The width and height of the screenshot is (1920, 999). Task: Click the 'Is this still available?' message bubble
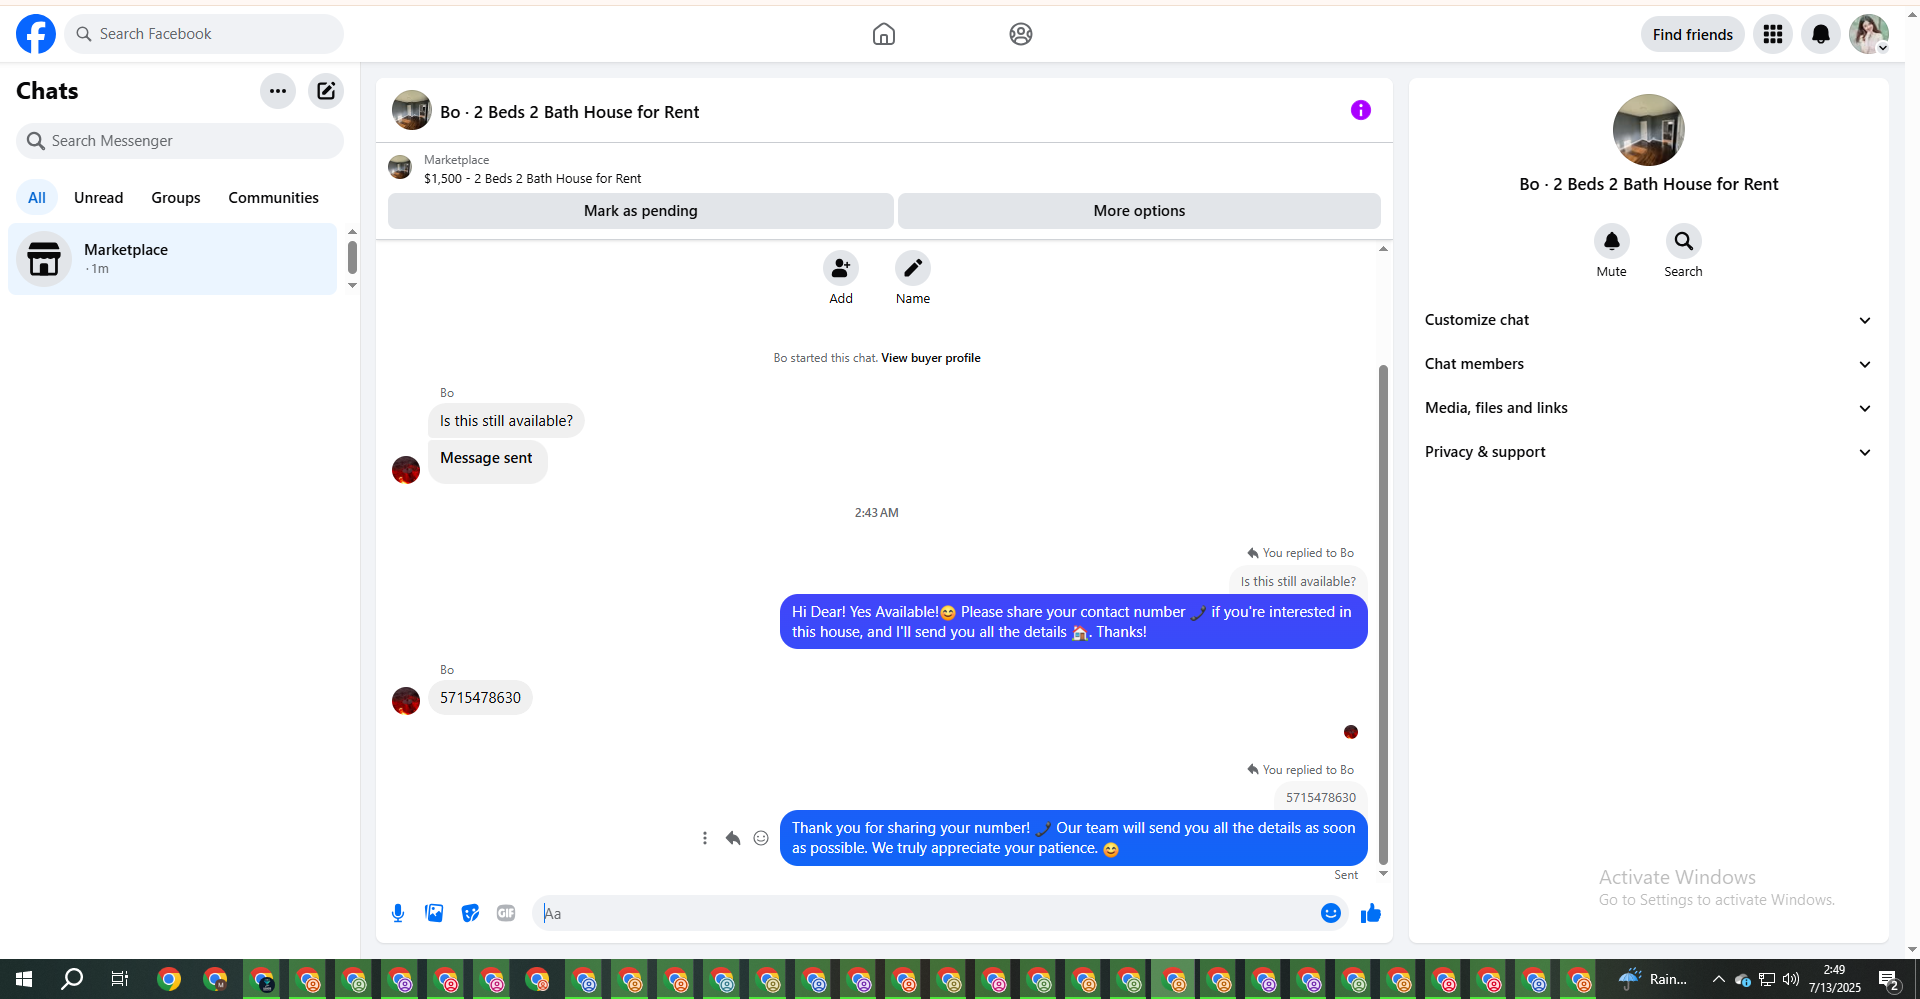coord(506,421)
